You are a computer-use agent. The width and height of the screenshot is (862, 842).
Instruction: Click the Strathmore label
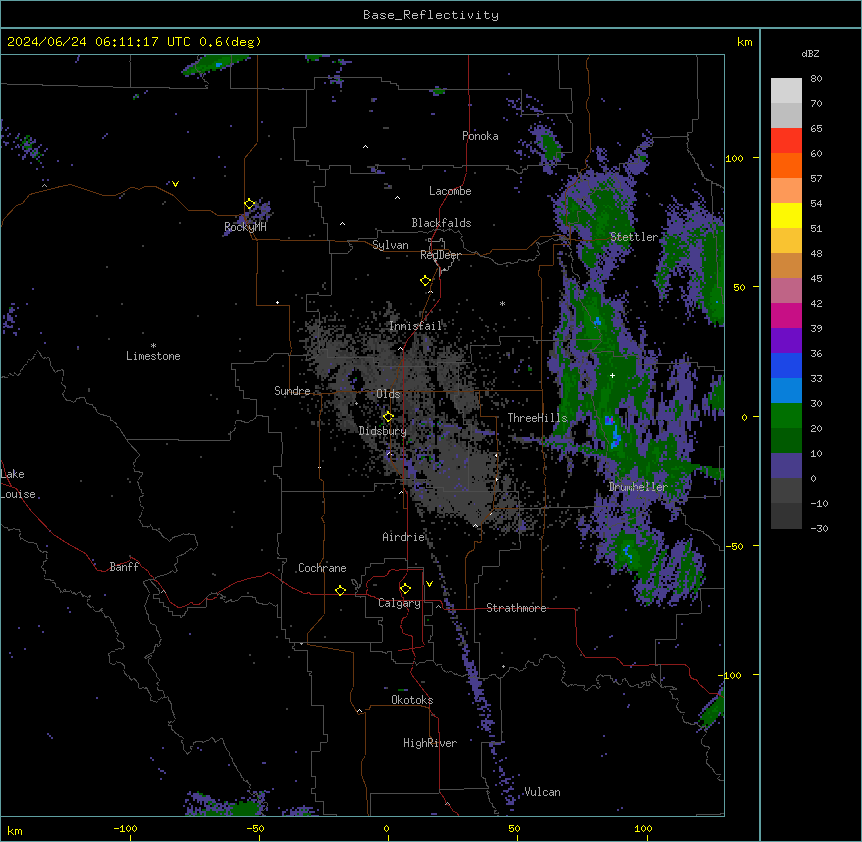coord(516,608)
